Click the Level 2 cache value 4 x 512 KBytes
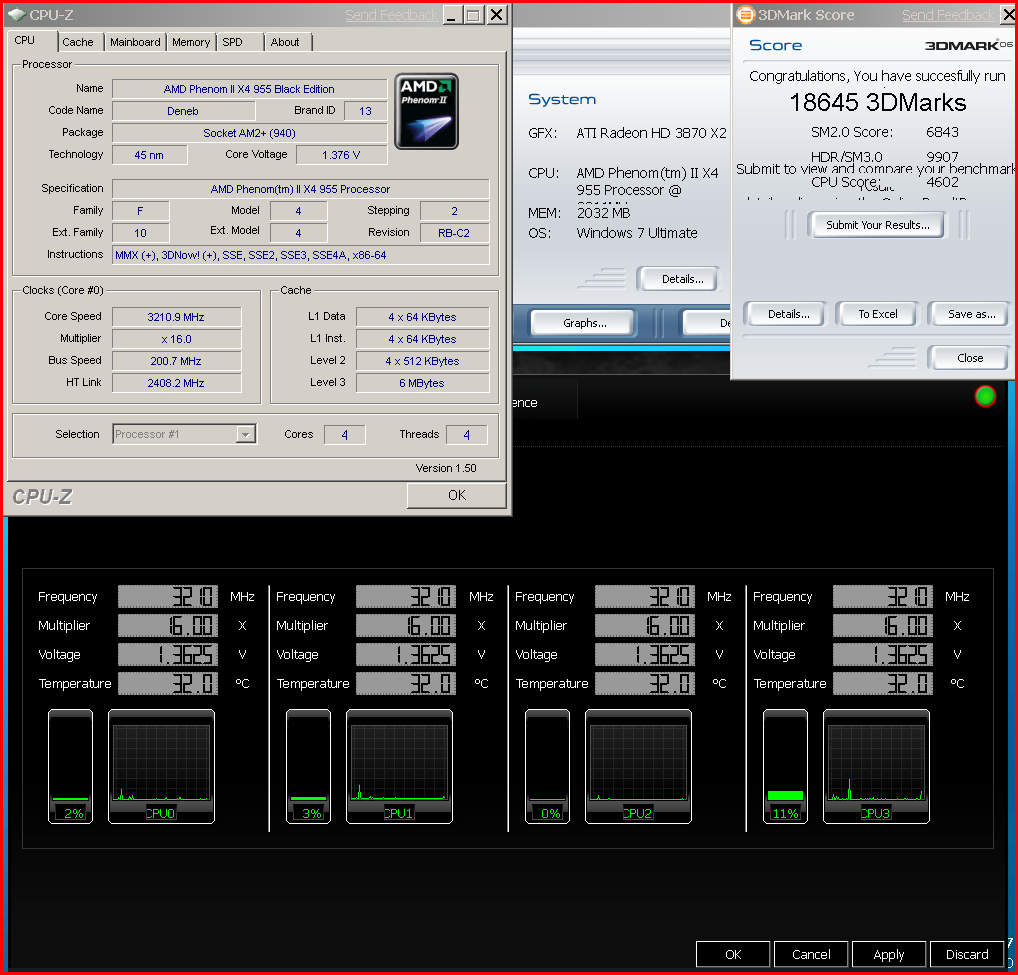The height and width of the screenshot is (975, 1018). click(422, 361)
